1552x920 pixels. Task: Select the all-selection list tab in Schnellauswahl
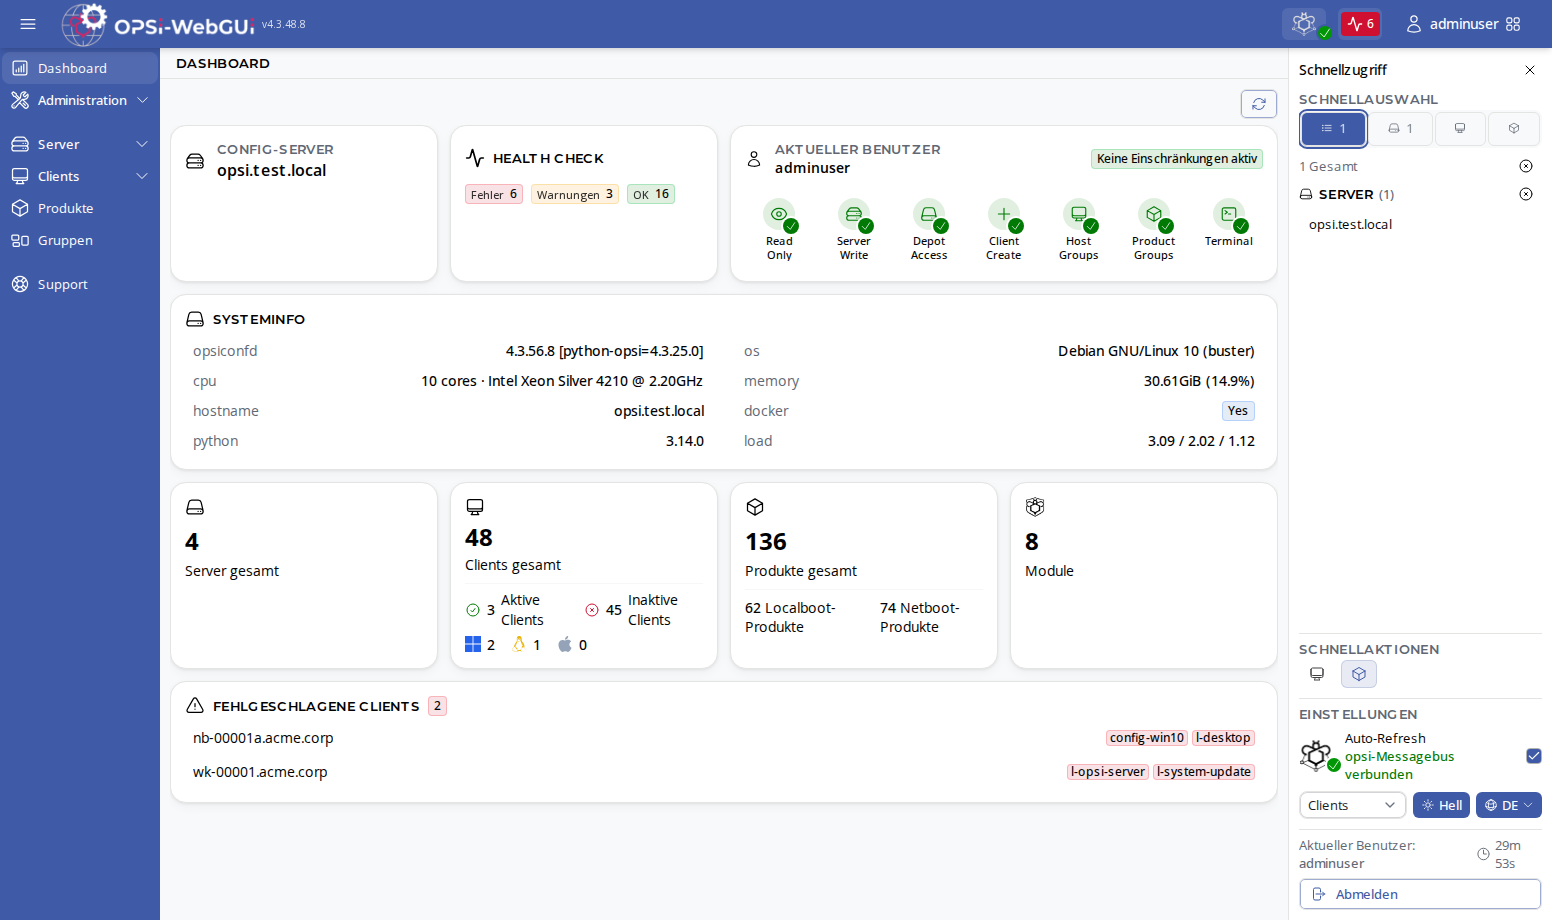pyautogui.click(x=1333, y=129)
